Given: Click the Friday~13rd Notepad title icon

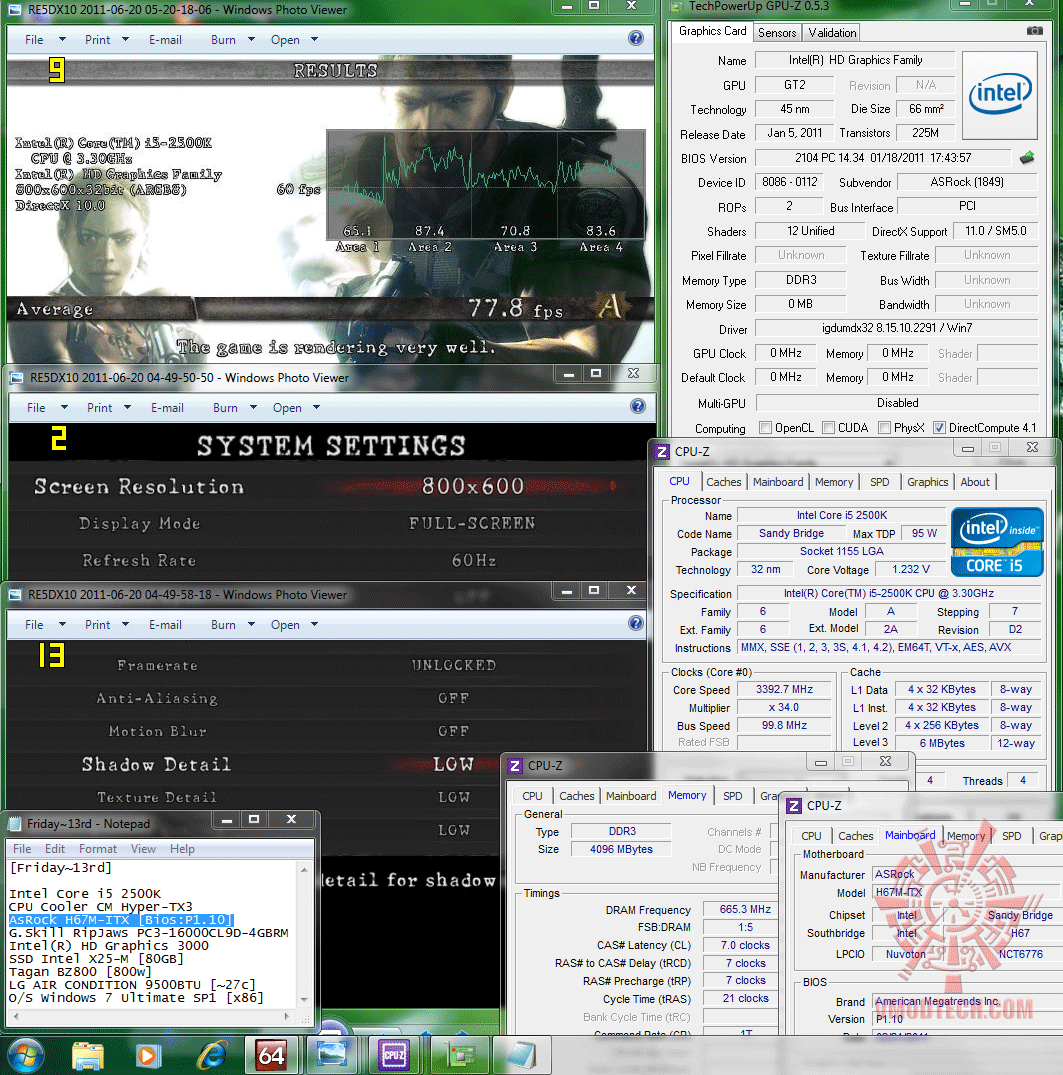Looking at the screenshot, I should tap(14, 823).
